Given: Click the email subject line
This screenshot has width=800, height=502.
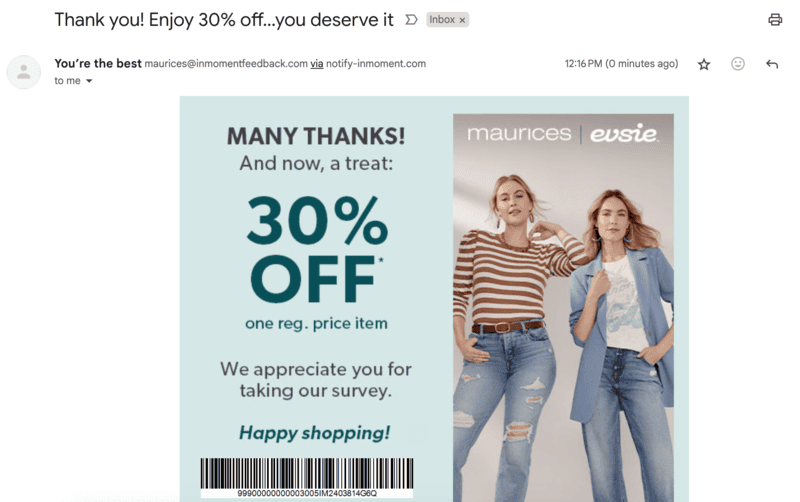Looking at the screenshot, I should pyautogui.click(x=224, y=20).
